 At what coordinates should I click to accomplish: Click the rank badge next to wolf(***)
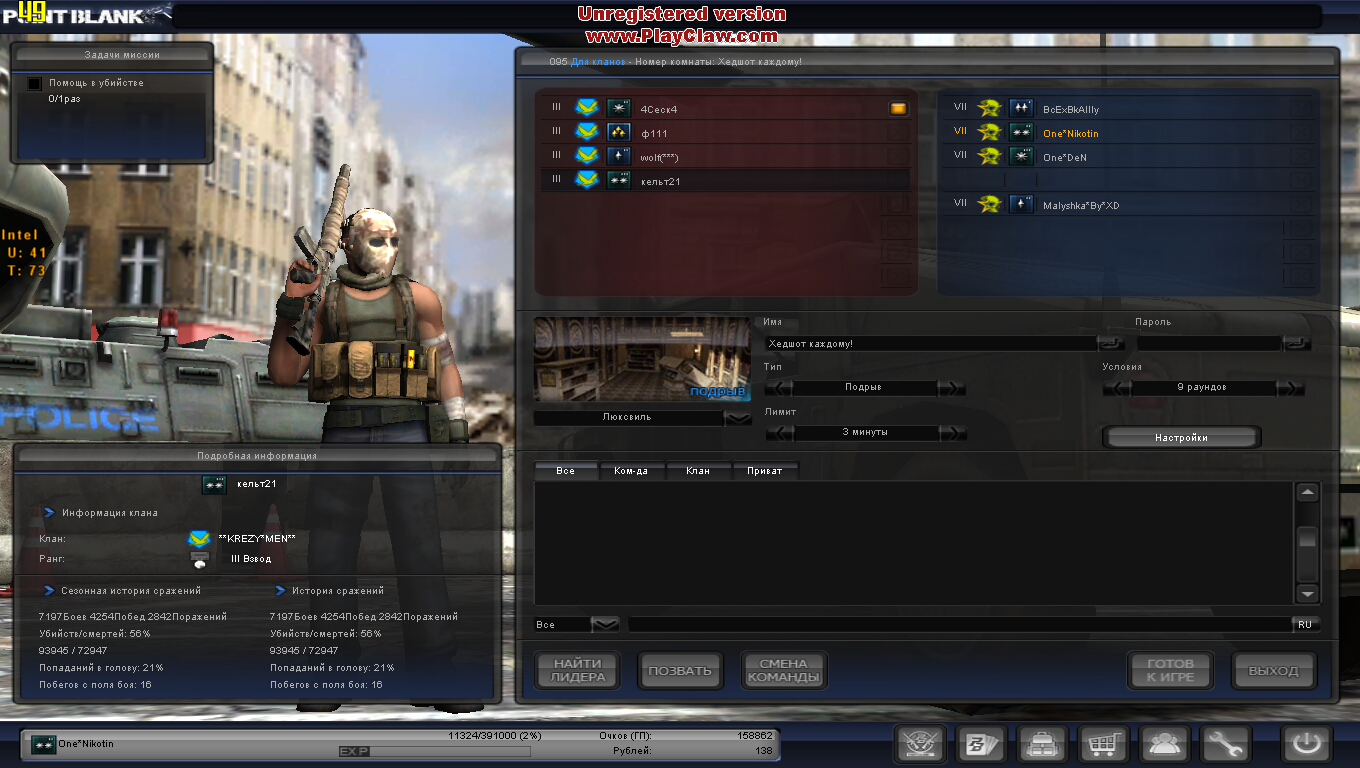point(619,156)
